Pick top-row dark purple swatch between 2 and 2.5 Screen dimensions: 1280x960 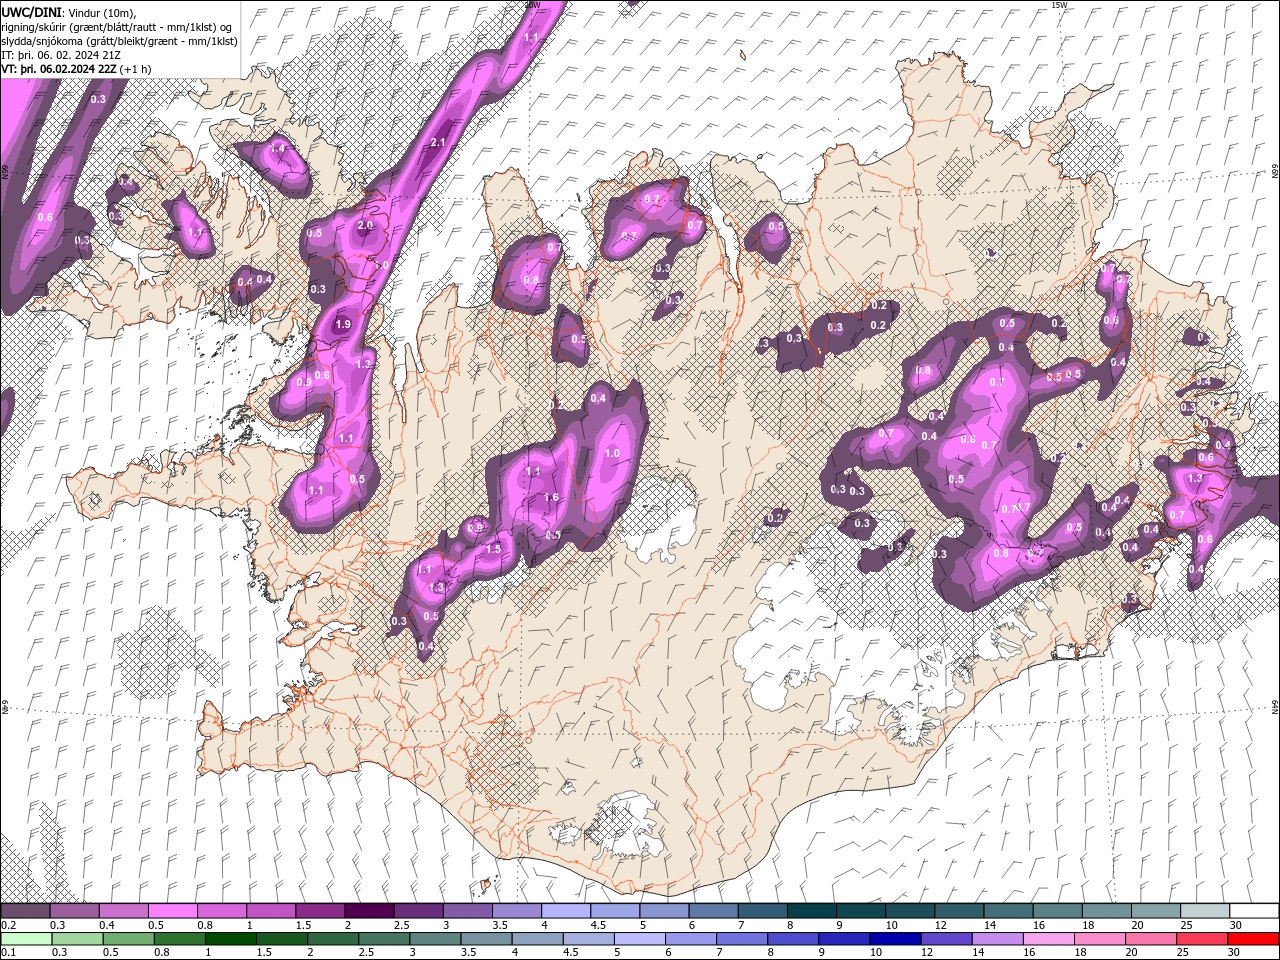[x=369, y=911]
